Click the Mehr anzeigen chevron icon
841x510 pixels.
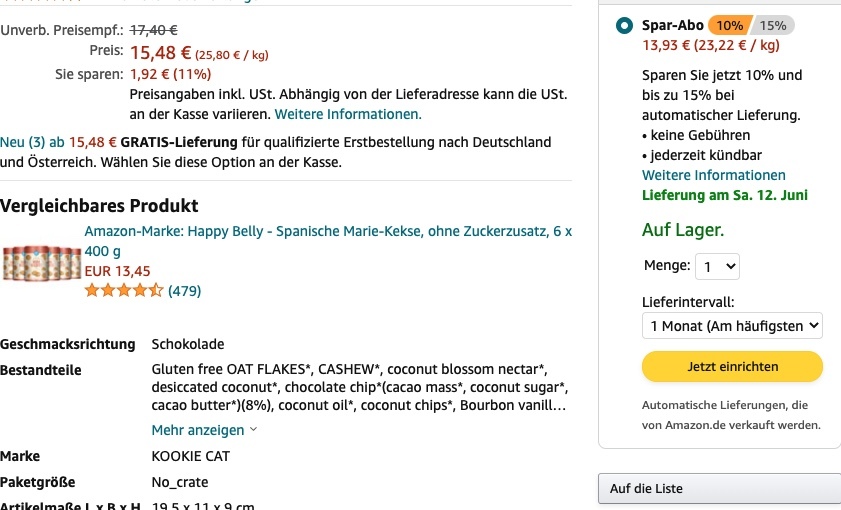tap(253, 430)
